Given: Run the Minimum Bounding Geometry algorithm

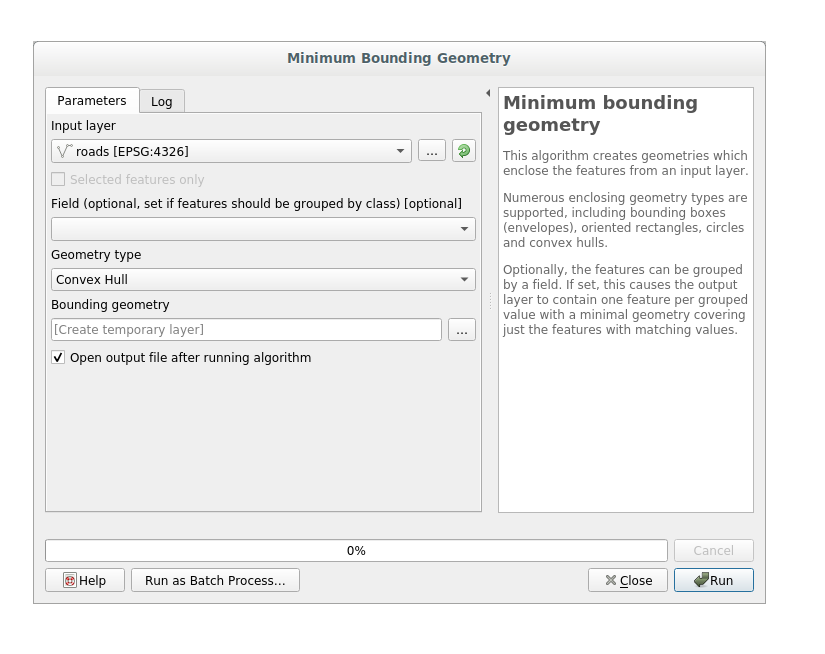Looking at the screenshot, I should [713, 580].
